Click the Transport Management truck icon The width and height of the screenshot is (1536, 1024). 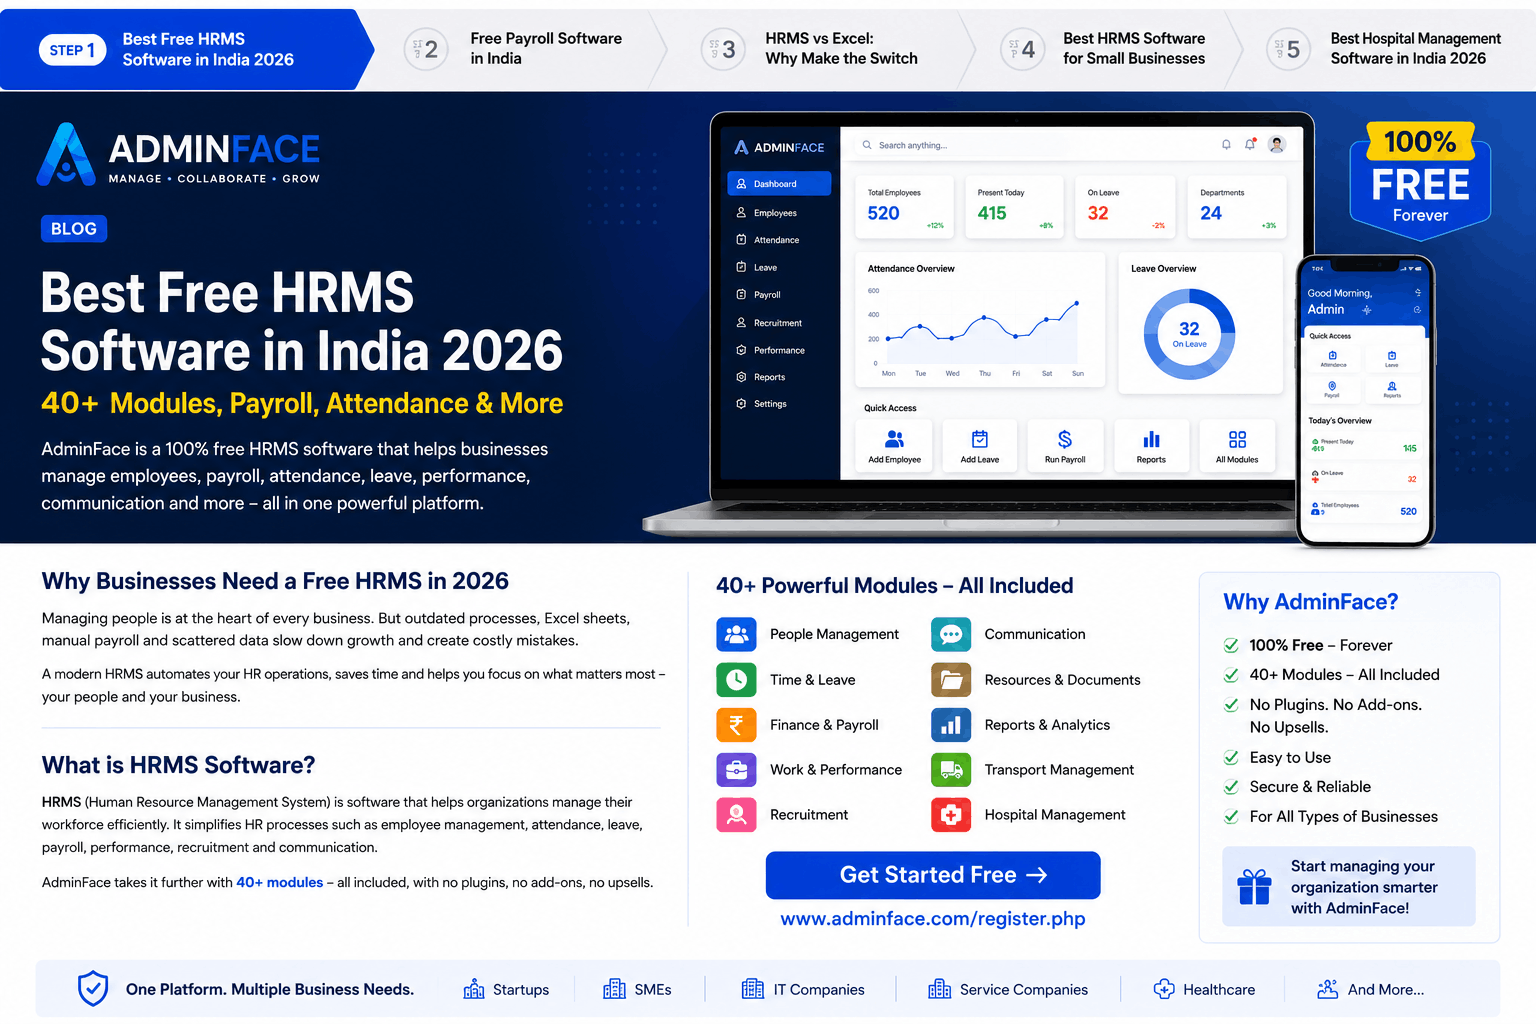(x=951, y=770)
